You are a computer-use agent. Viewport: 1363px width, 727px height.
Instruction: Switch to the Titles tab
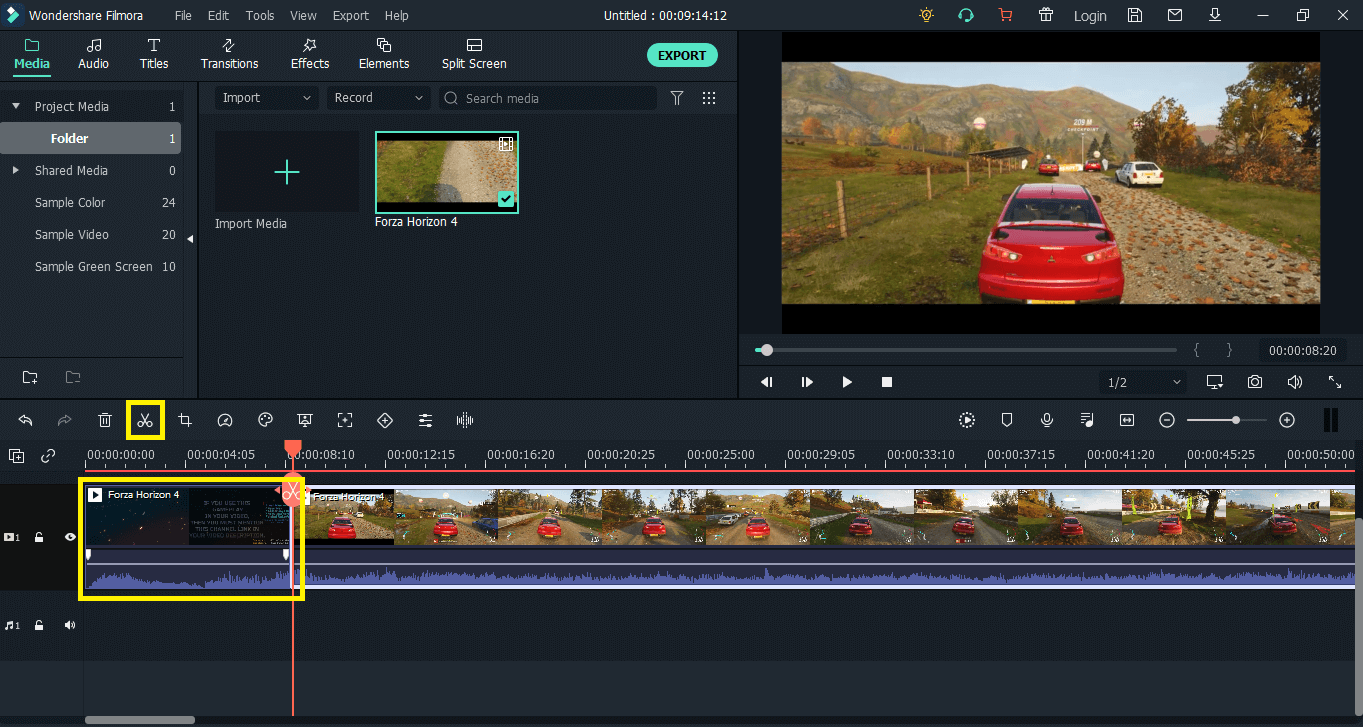(x=154, y=54)
